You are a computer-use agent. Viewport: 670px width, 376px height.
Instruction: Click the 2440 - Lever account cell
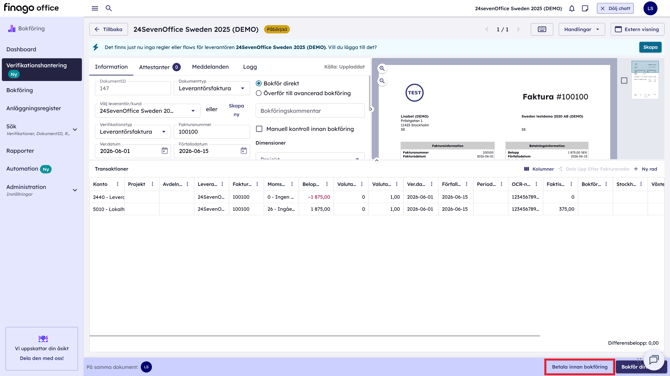coord(107,197)
